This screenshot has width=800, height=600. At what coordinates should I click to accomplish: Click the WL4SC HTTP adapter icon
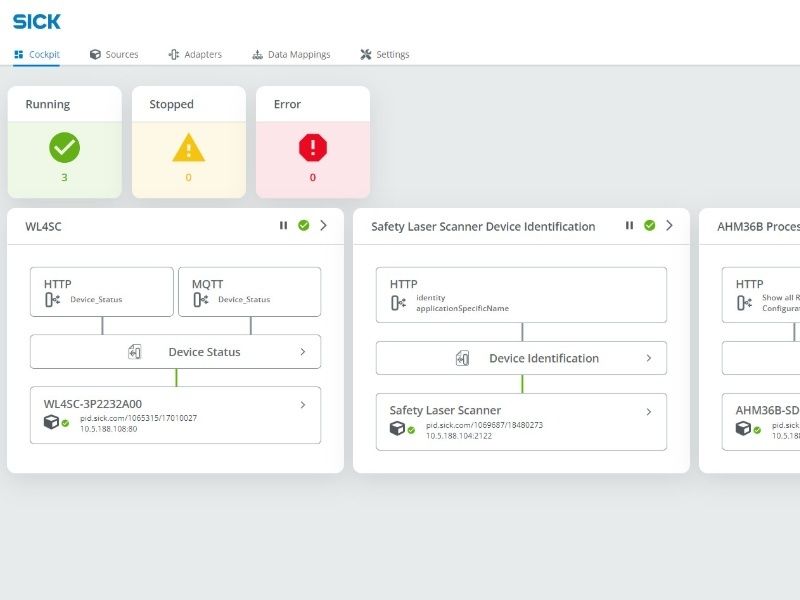pos(53,299)
